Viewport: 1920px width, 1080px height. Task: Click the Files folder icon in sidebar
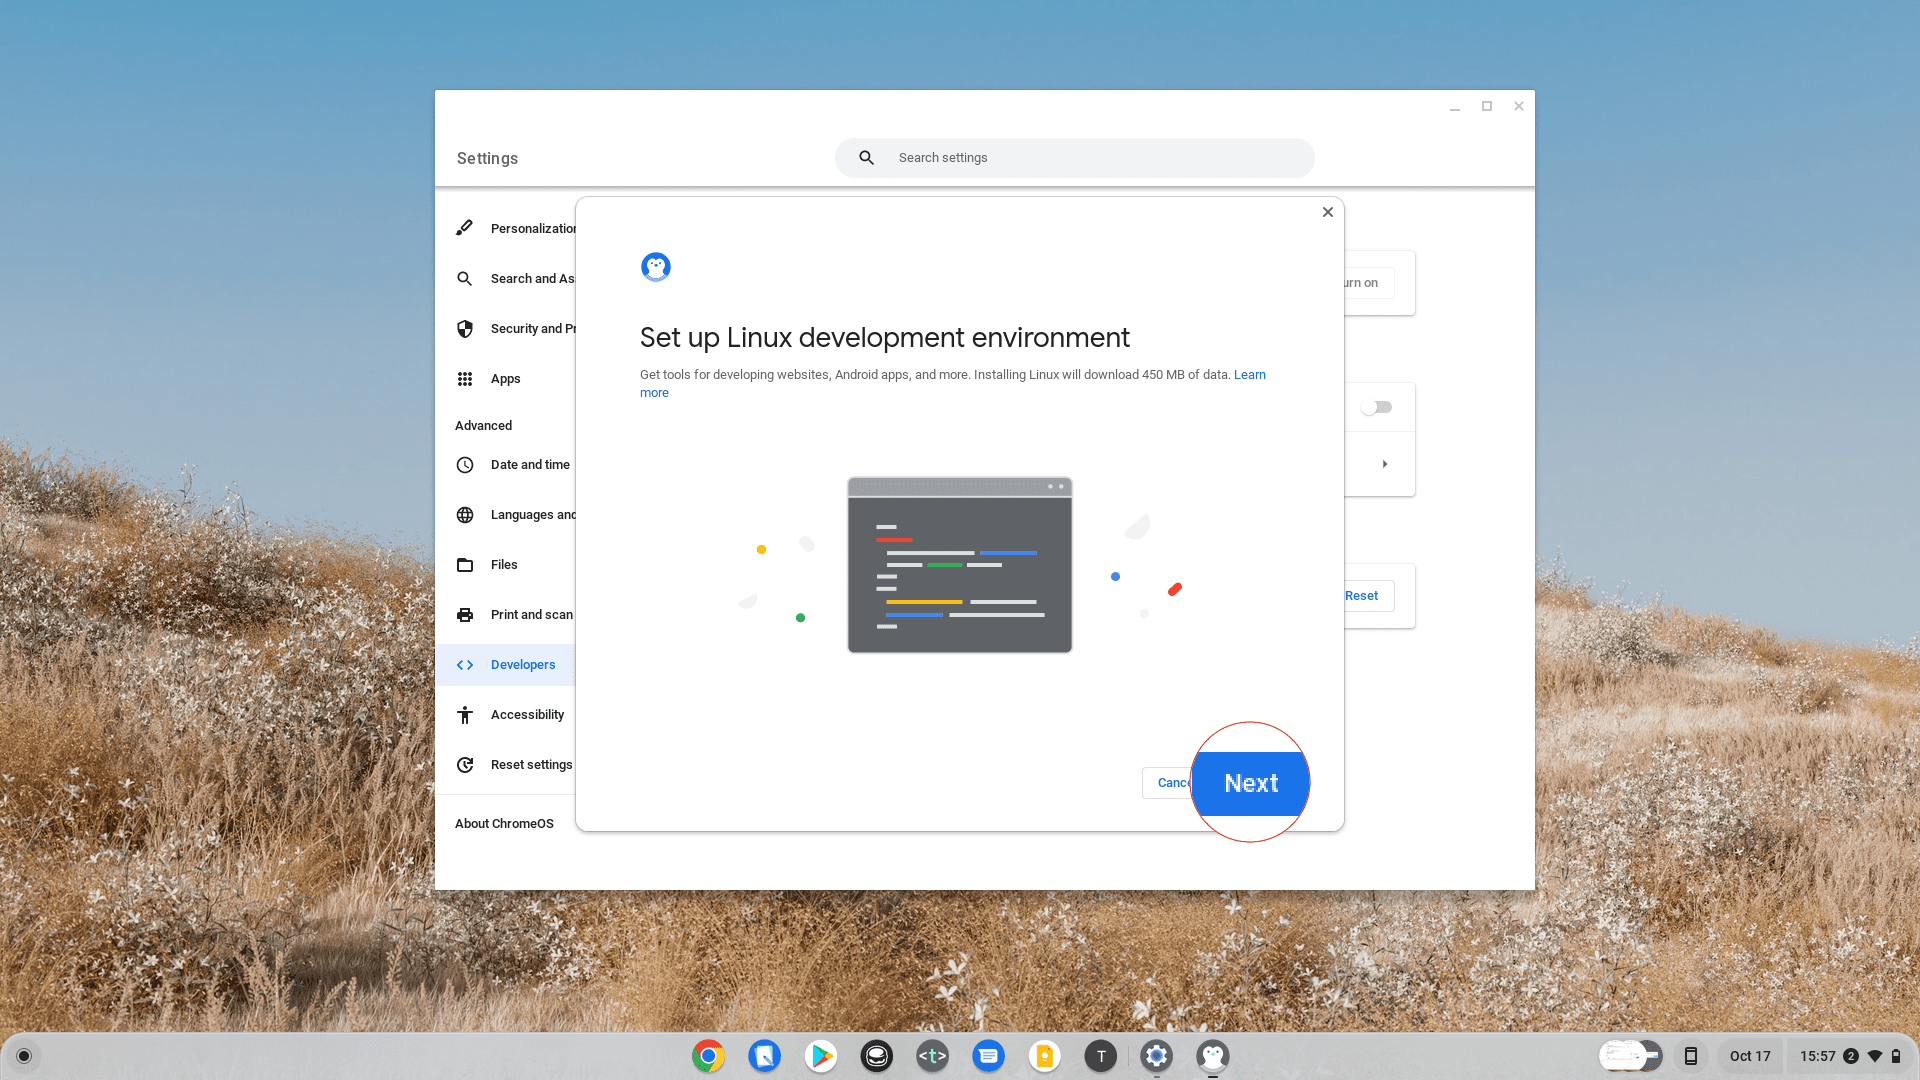tap(465, 565)
